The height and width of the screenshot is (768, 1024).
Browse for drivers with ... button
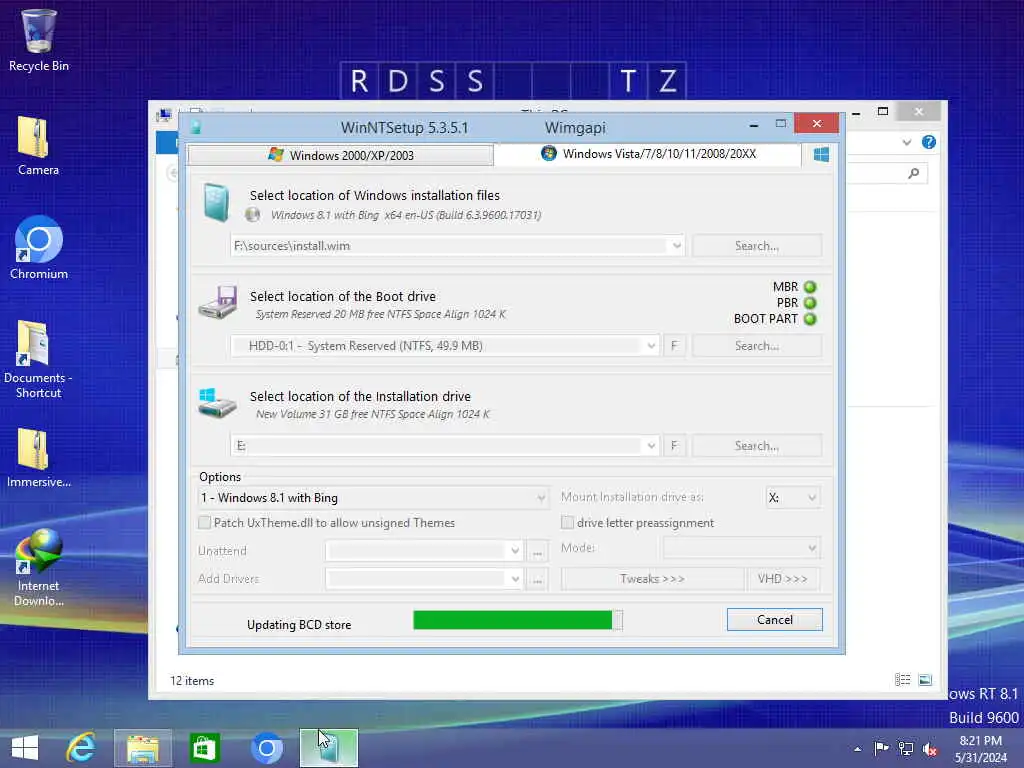click(537, 579)
